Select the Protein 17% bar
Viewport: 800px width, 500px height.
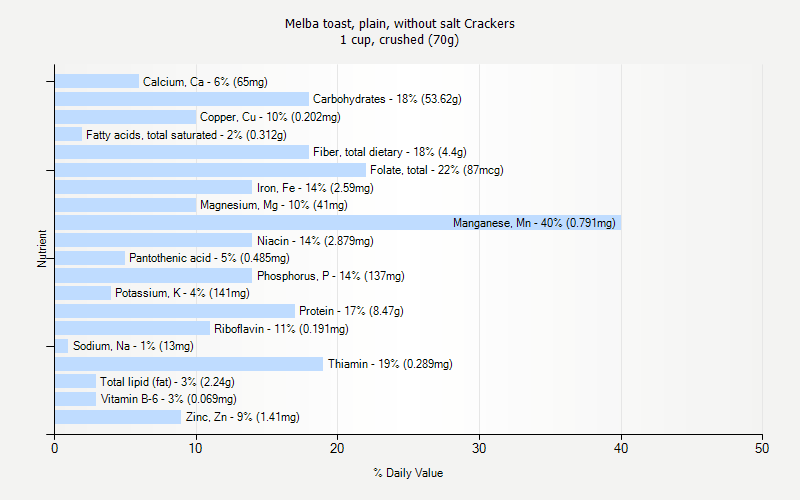coord(175,311)
